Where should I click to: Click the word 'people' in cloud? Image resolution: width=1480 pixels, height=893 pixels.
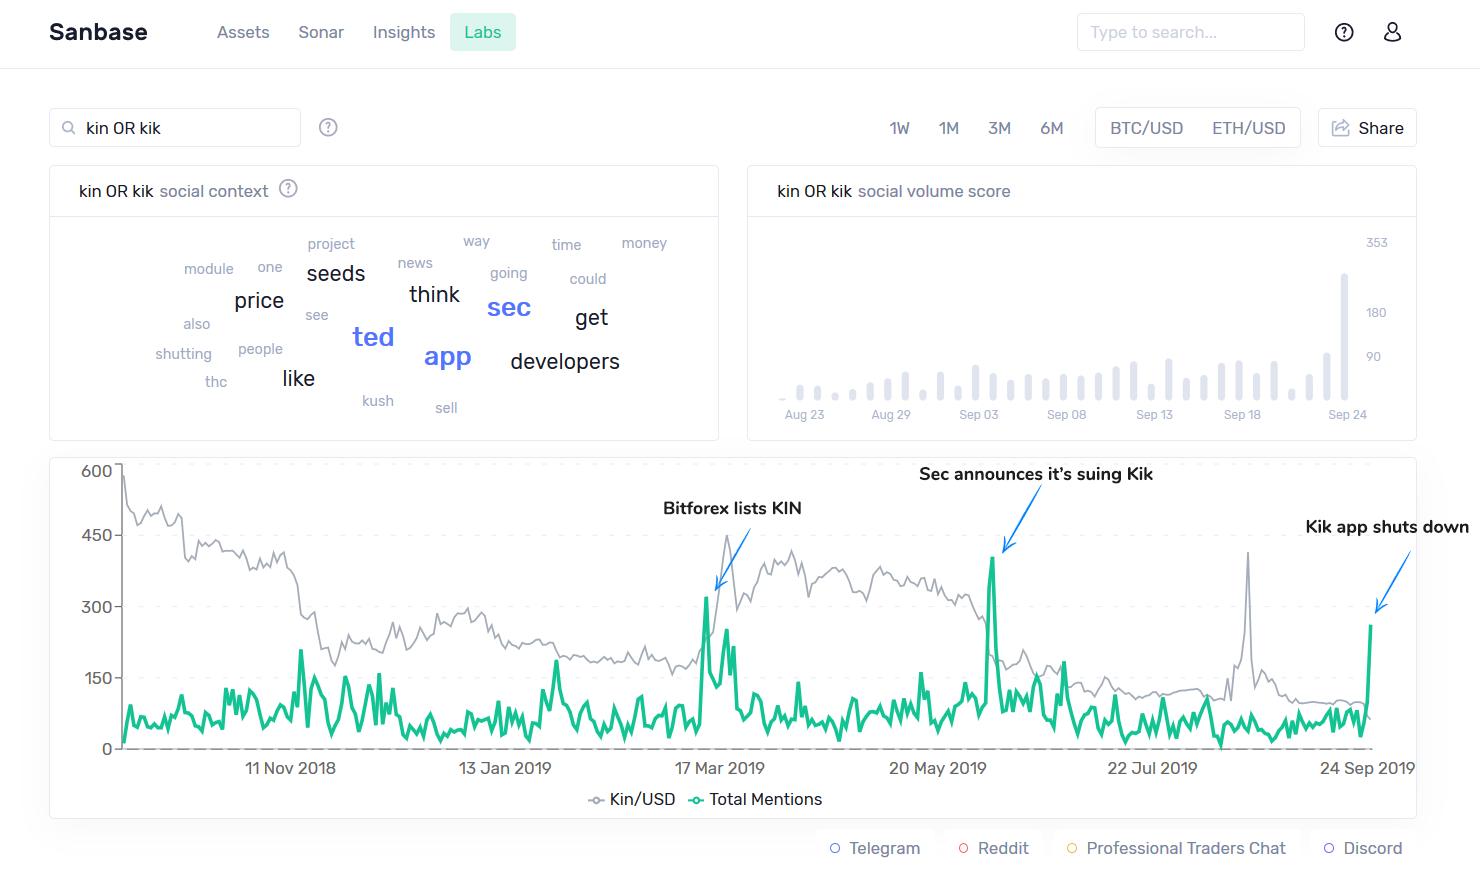(x=260, y=349)
